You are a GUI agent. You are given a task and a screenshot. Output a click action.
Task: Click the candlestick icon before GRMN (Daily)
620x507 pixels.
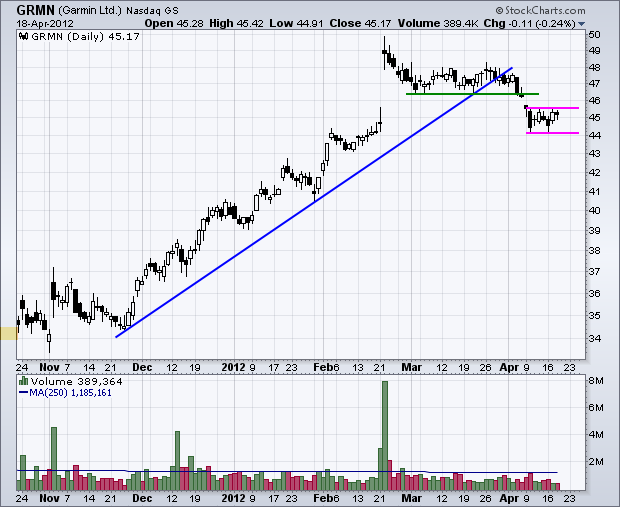23,37
